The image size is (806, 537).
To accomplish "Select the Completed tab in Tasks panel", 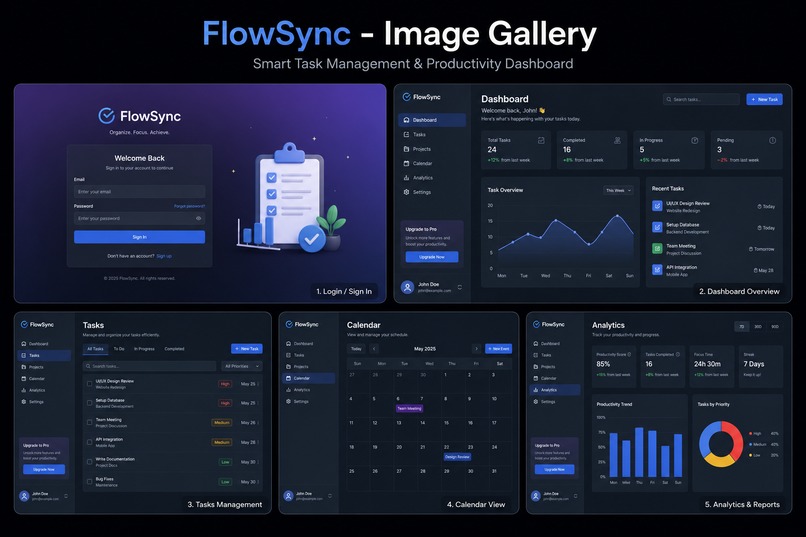I will click(174, 349).
